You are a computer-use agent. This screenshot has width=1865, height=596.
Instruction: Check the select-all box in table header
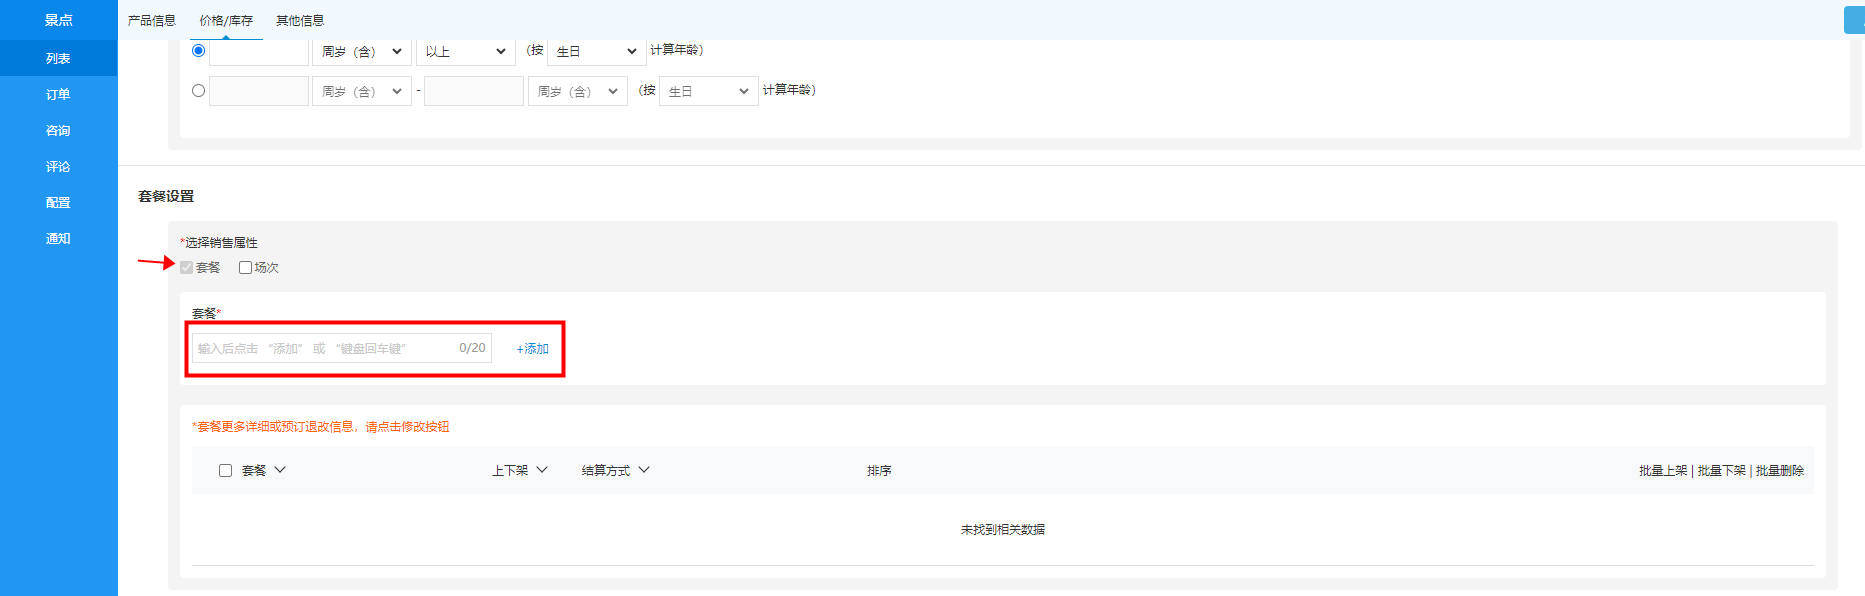click(225, 470)
